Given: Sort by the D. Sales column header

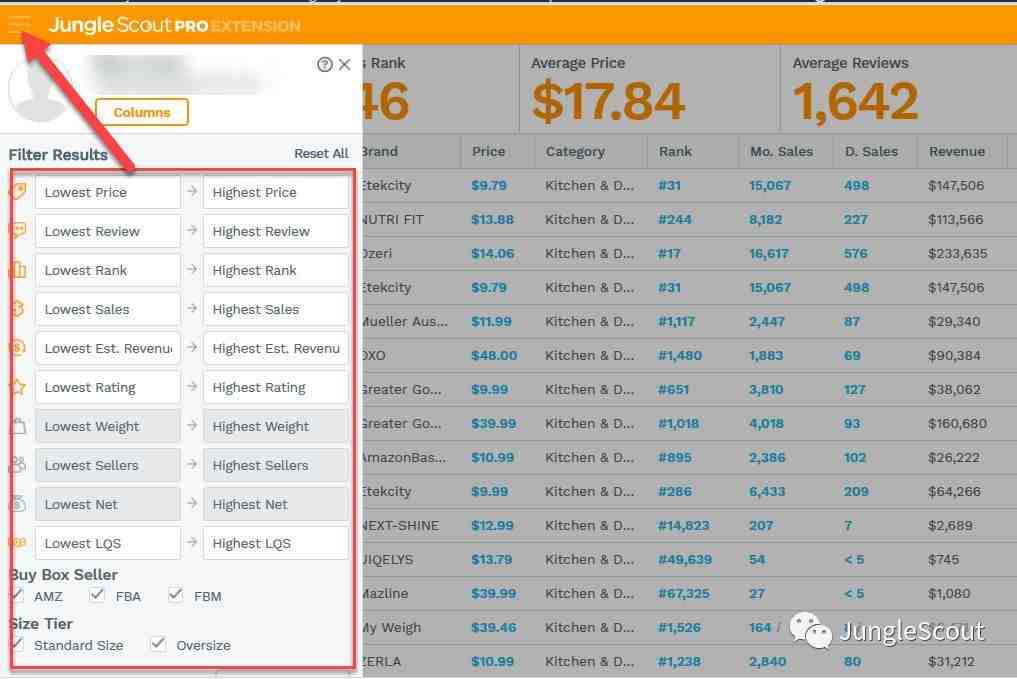Looking at the screenshot, I should pyautogui.click(x=871, y=151).
